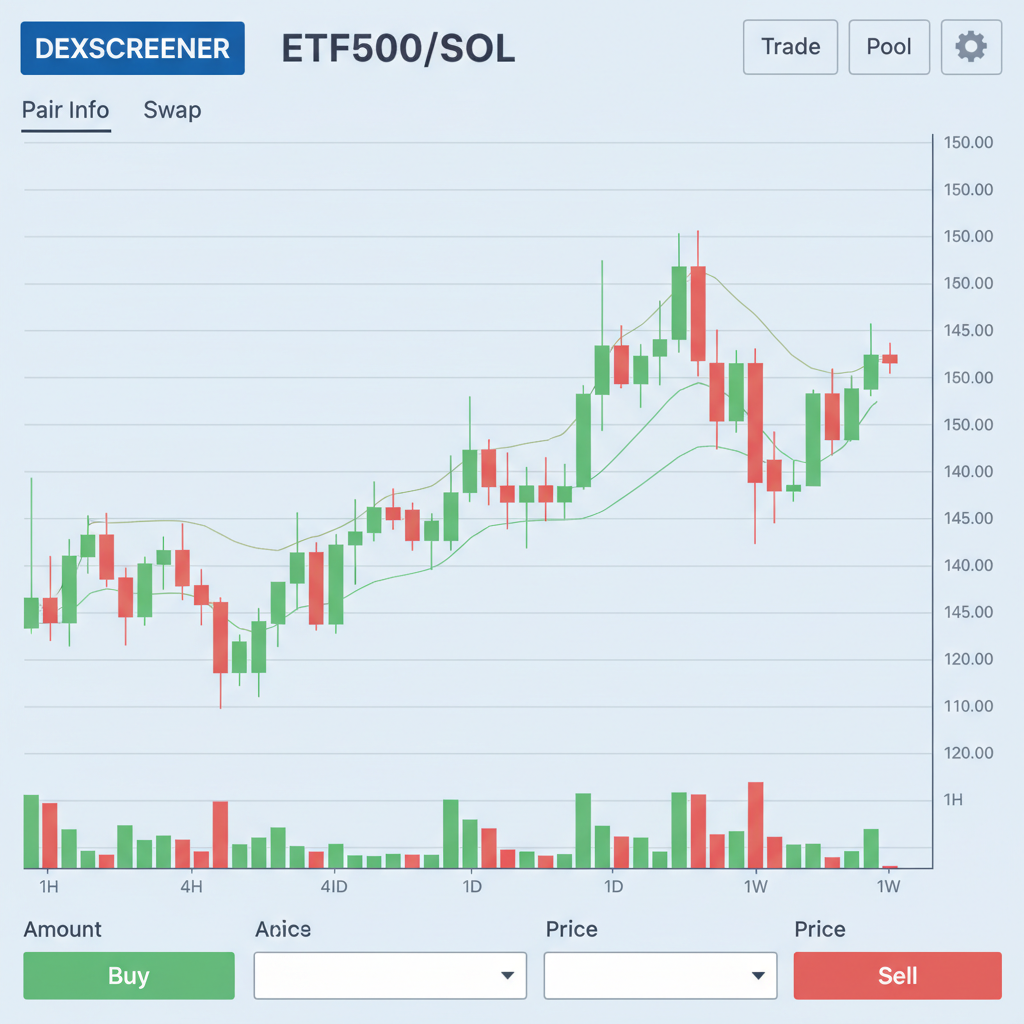Select the Pair Info tab

[x=65, y=110]
